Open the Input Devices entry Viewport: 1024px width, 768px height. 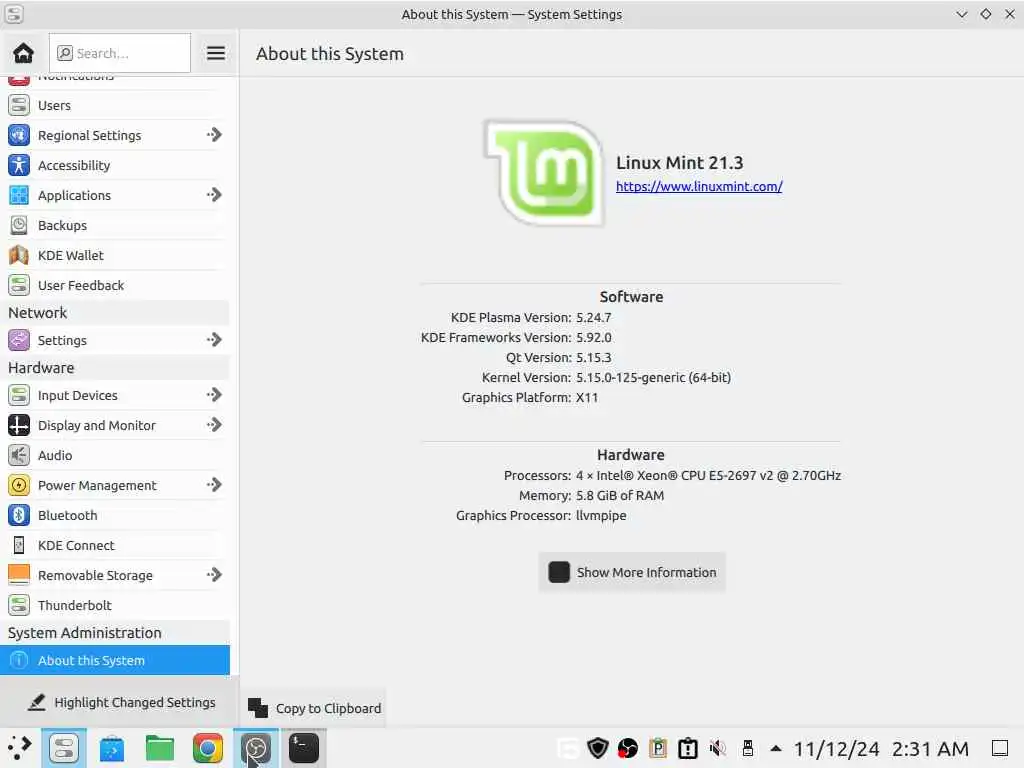[115, 395]
